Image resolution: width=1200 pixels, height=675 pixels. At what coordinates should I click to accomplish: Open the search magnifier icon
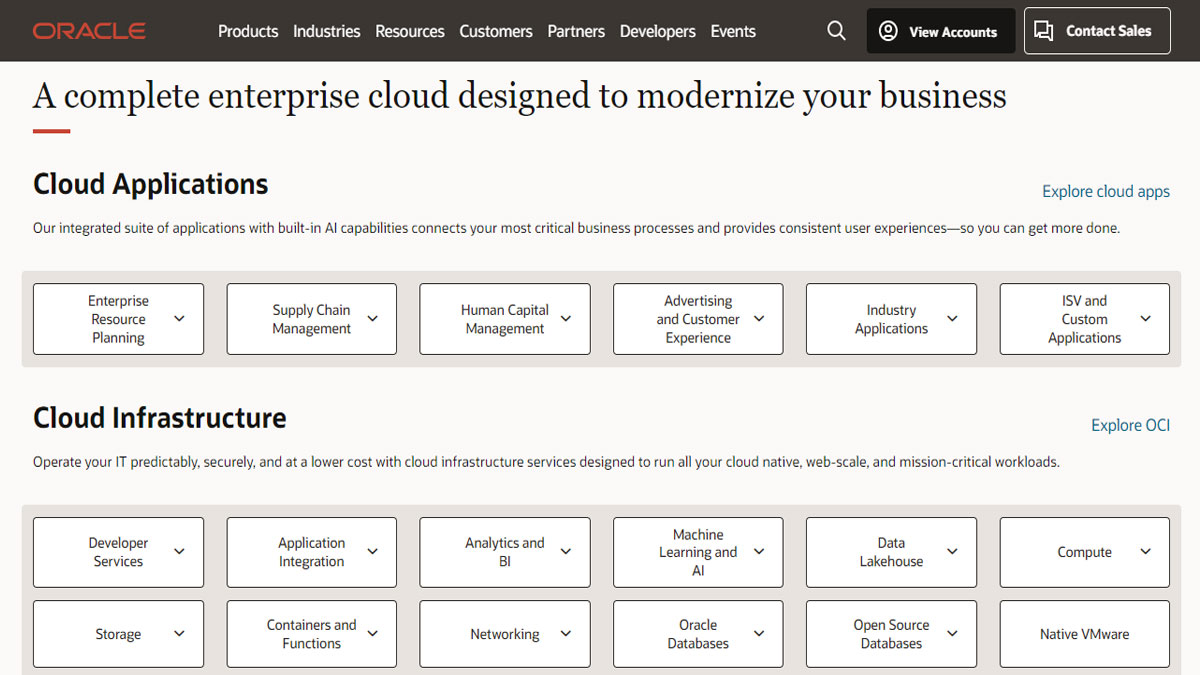click(836, 31)
